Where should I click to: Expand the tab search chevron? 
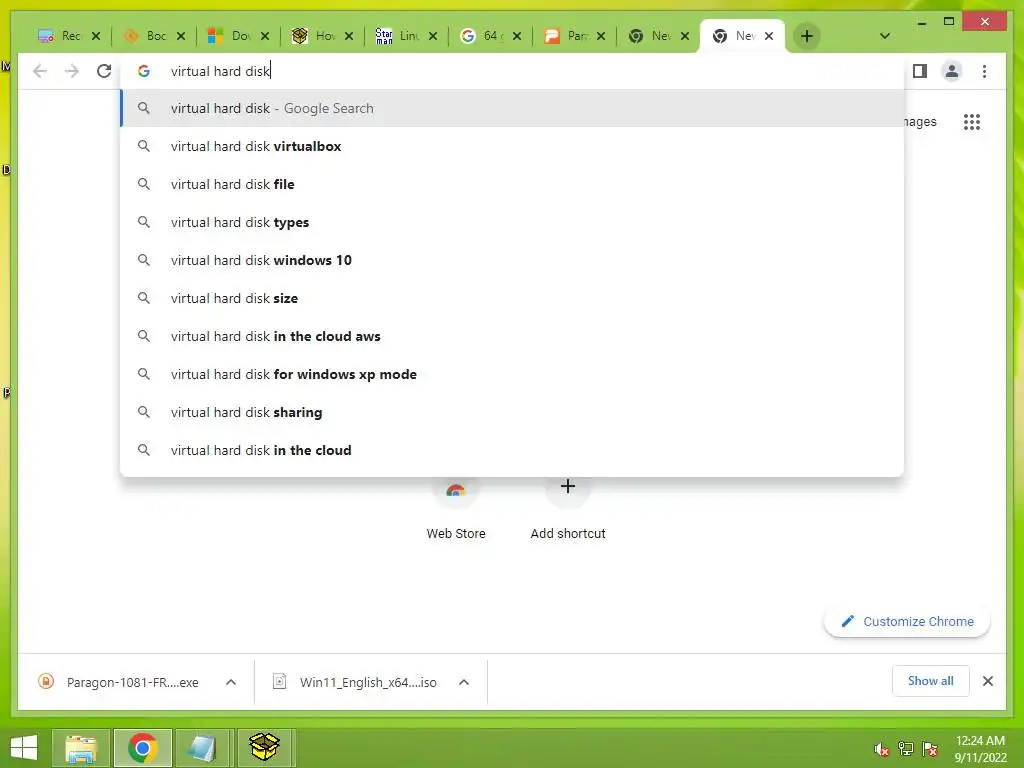(884, 36)
